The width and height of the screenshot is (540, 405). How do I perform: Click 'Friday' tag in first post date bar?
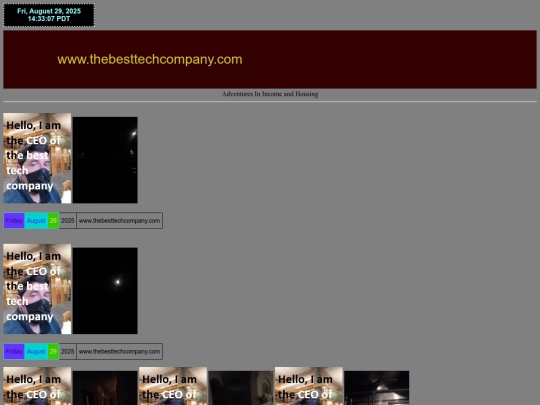pos(14,221)
